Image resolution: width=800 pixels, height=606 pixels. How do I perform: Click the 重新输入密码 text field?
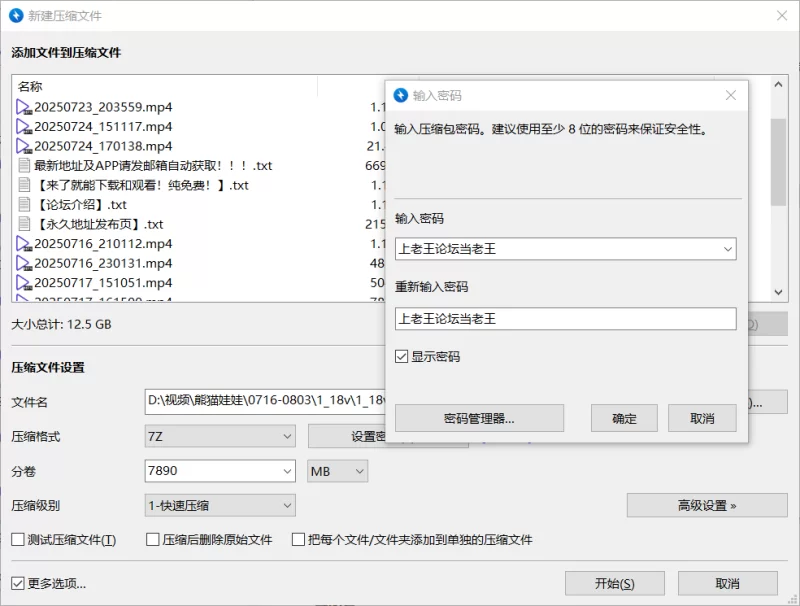tap(565, 319)
